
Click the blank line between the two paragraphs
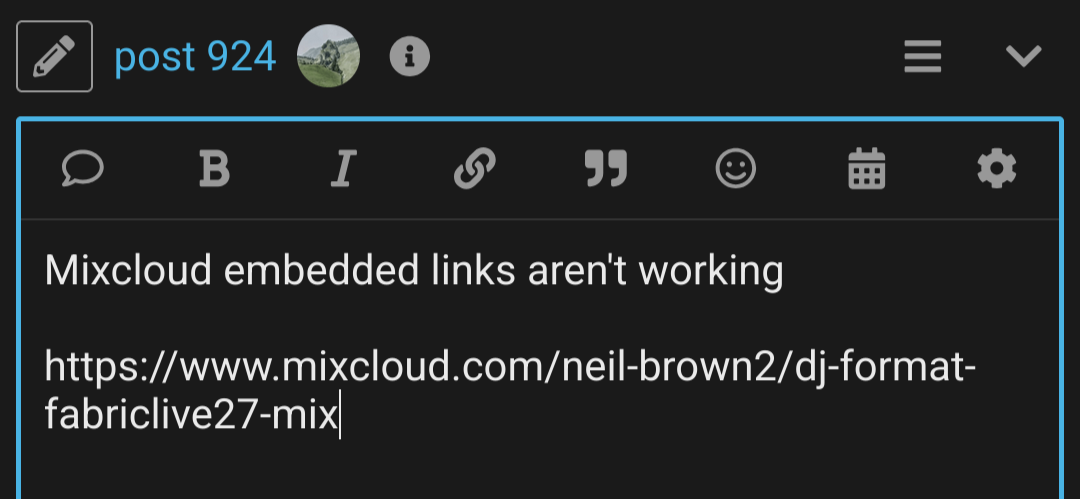539,319
